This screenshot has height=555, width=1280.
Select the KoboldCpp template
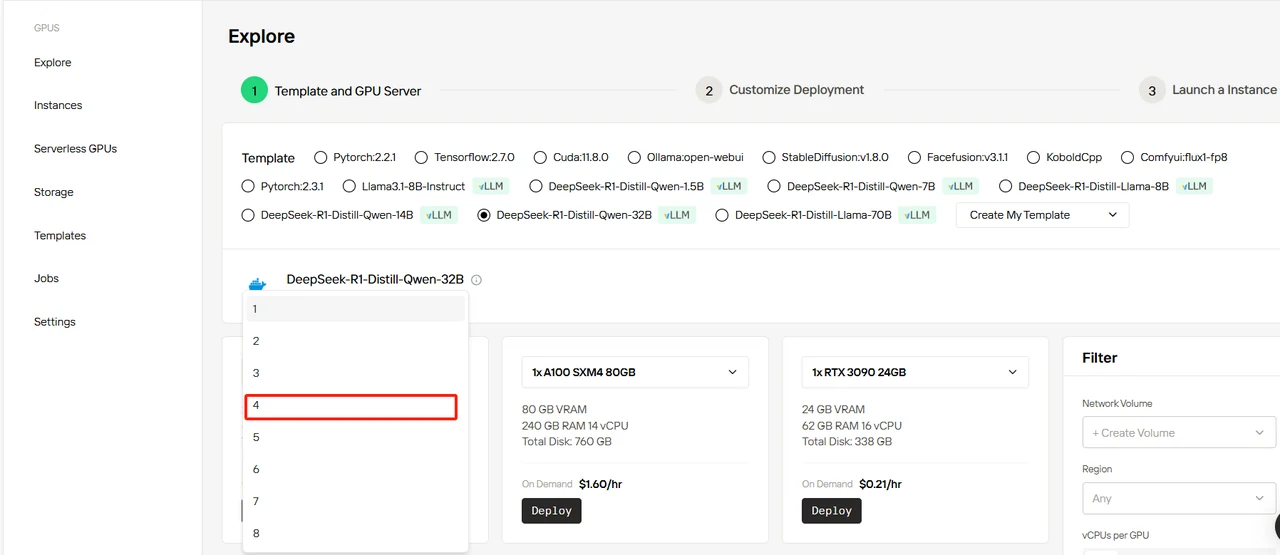(1033, 157)
